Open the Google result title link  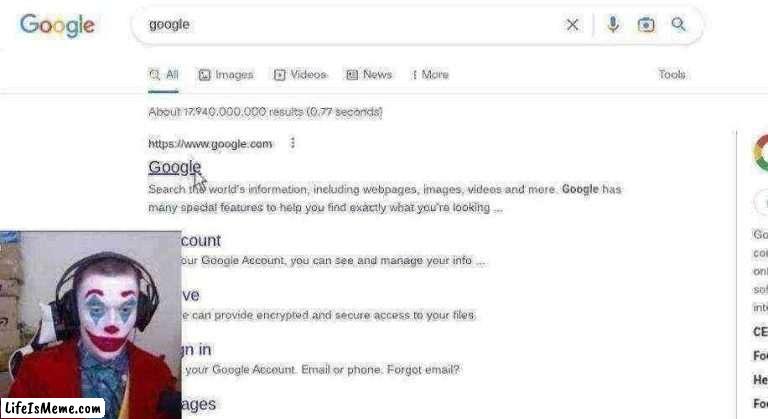pos(174,167)
